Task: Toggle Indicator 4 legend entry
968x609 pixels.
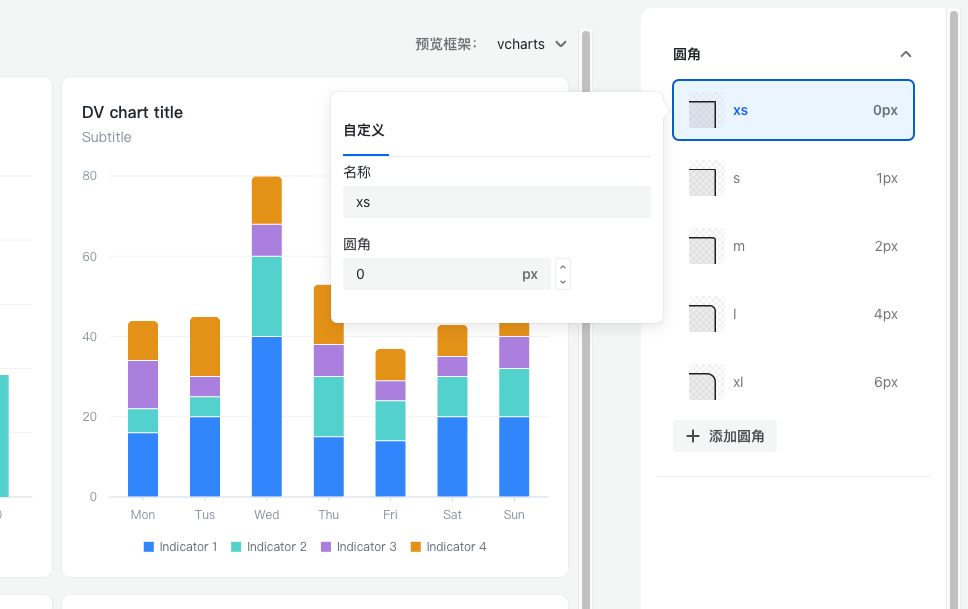Action: pos(448,547)
